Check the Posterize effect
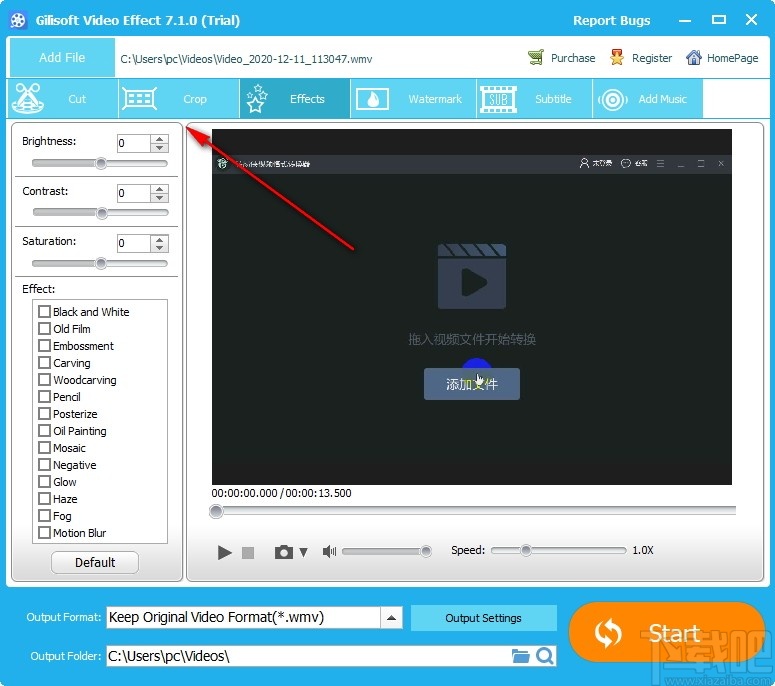This screenshot has width=775, height=686. coord(44,414)
